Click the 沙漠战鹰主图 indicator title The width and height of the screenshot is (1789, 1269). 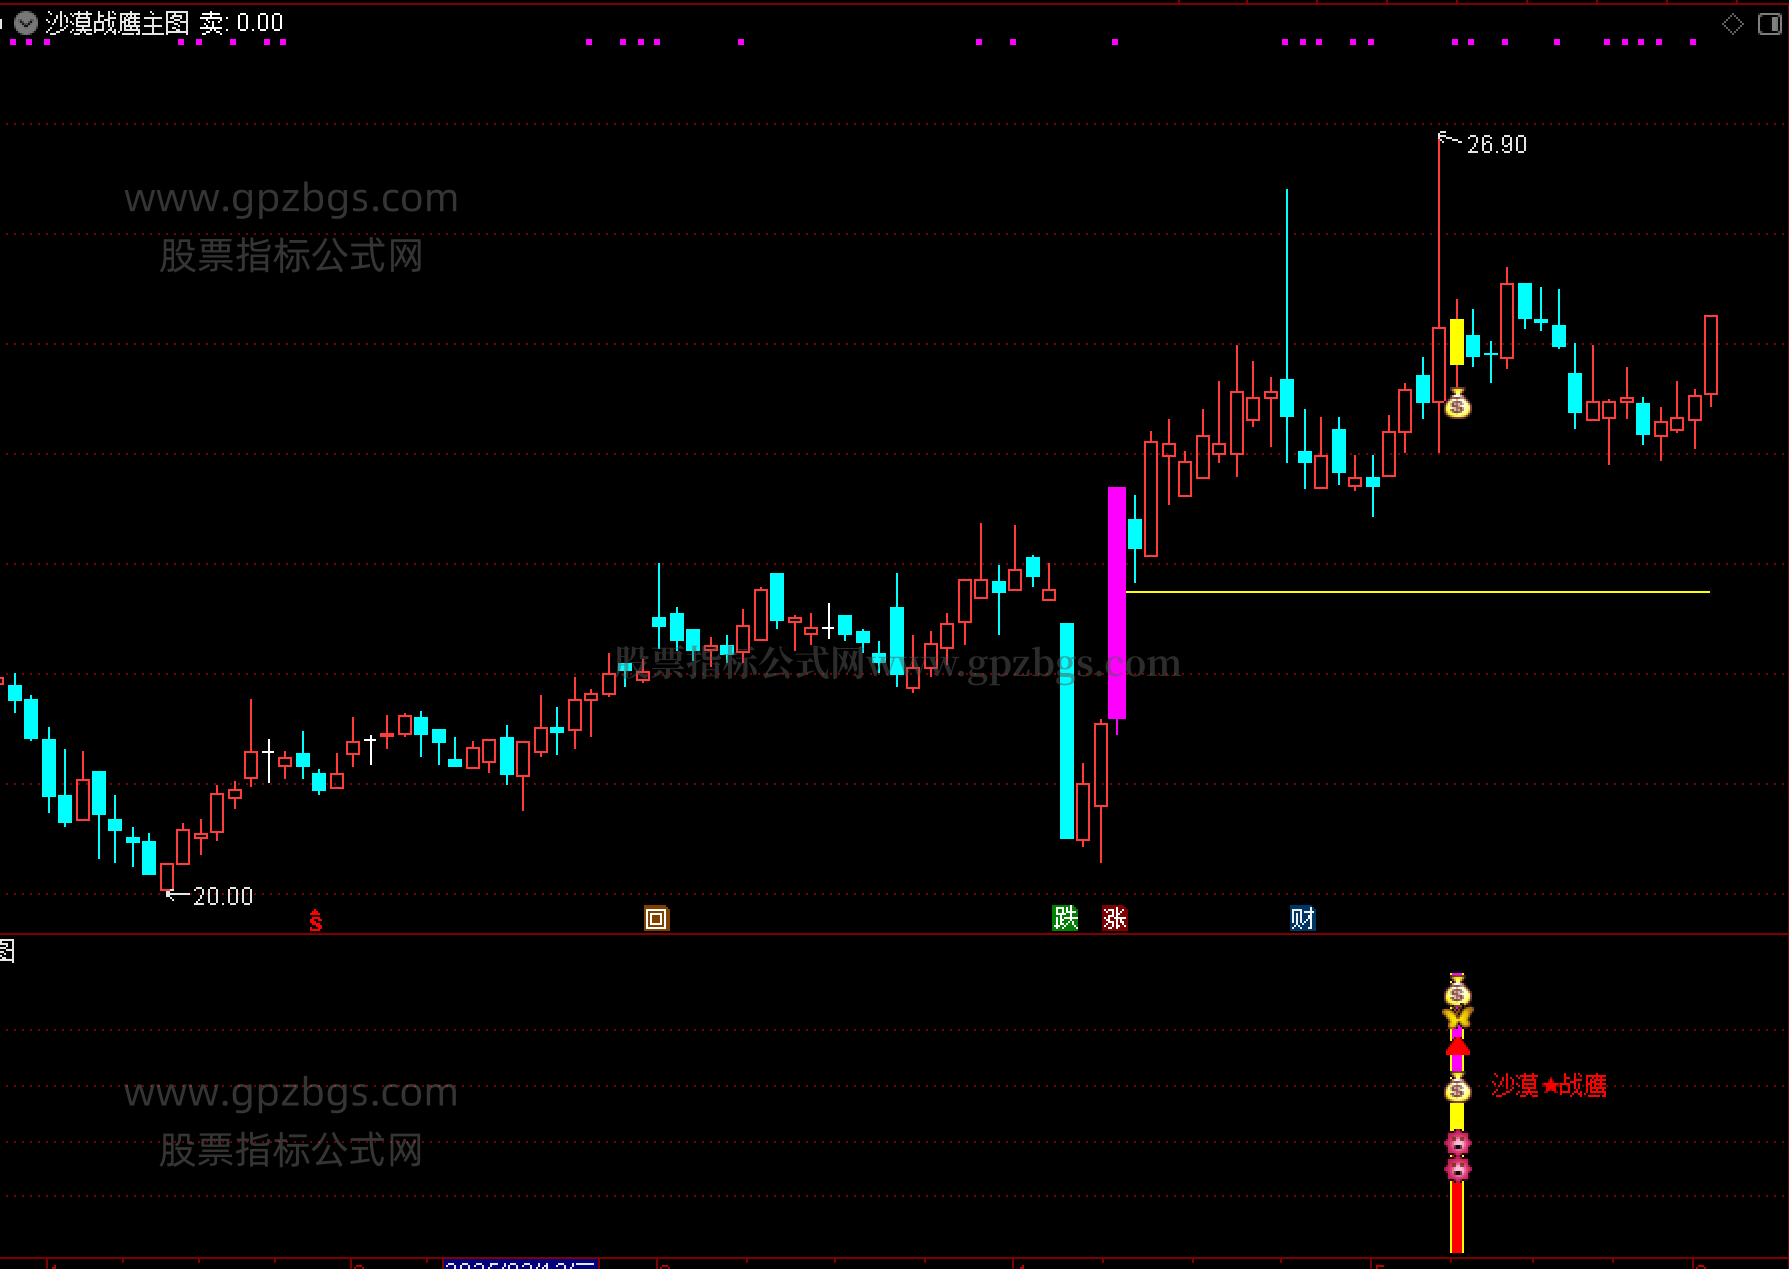point(117,23)
